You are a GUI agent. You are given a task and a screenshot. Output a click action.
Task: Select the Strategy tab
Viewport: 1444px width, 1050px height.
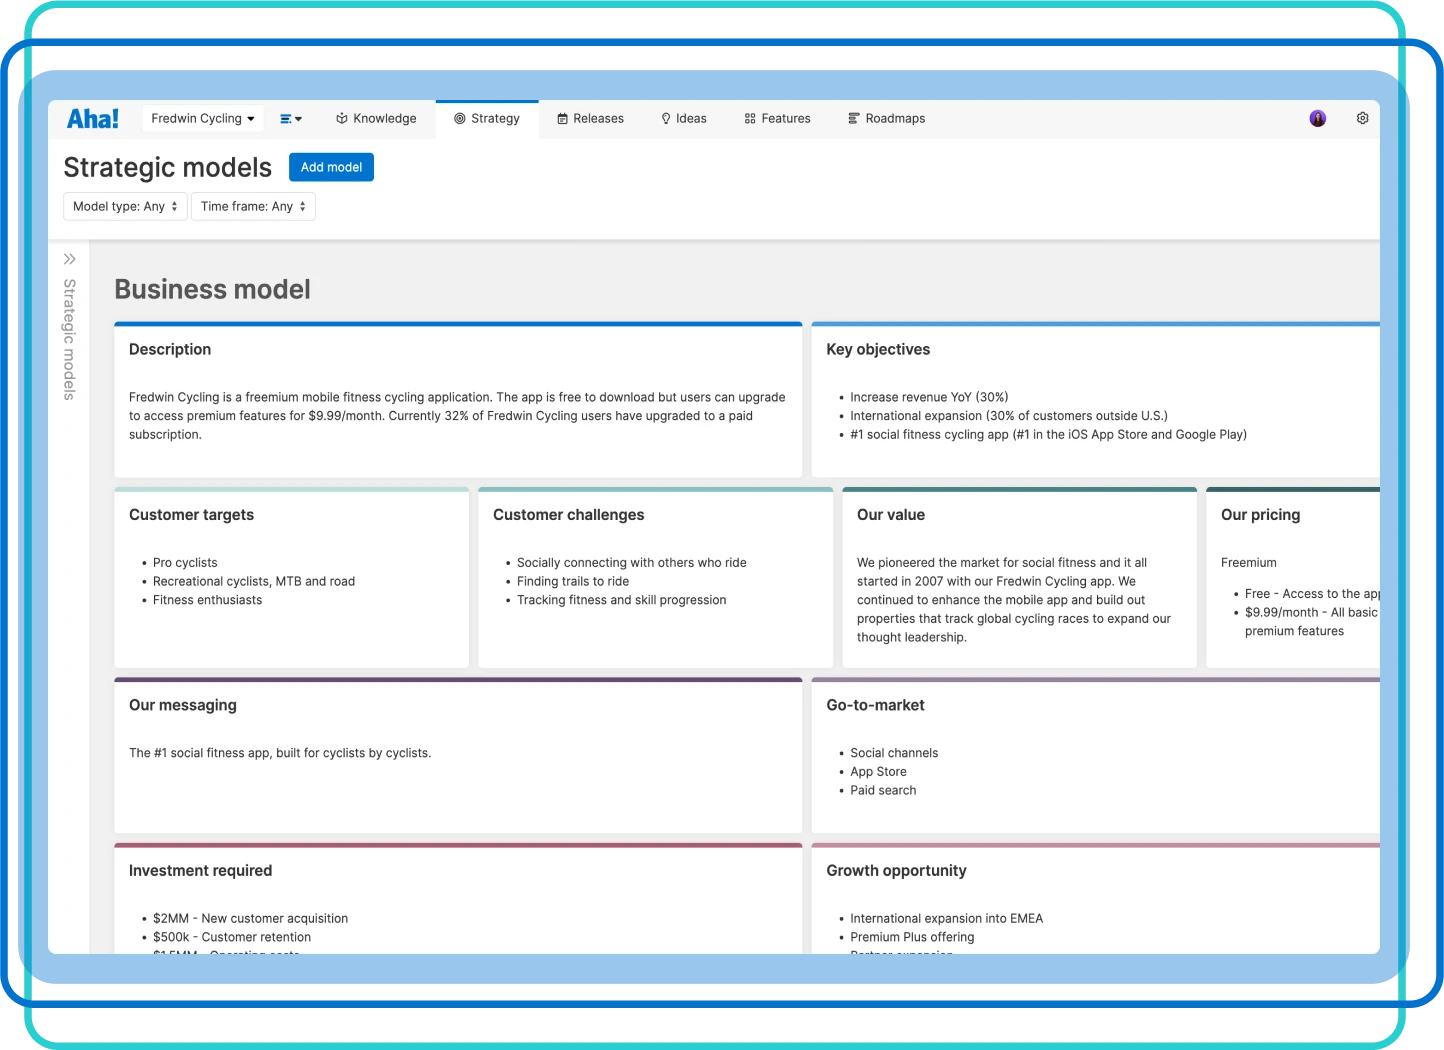487,119
